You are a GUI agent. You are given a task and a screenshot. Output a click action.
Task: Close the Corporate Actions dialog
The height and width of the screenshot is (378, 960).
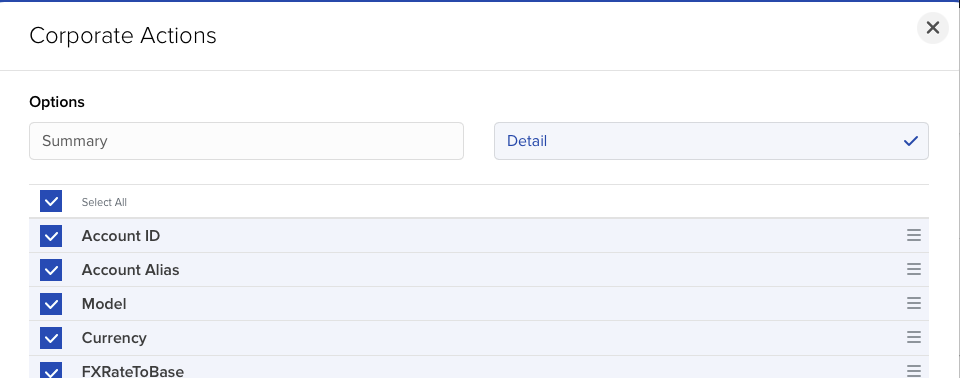click(932, 28)
